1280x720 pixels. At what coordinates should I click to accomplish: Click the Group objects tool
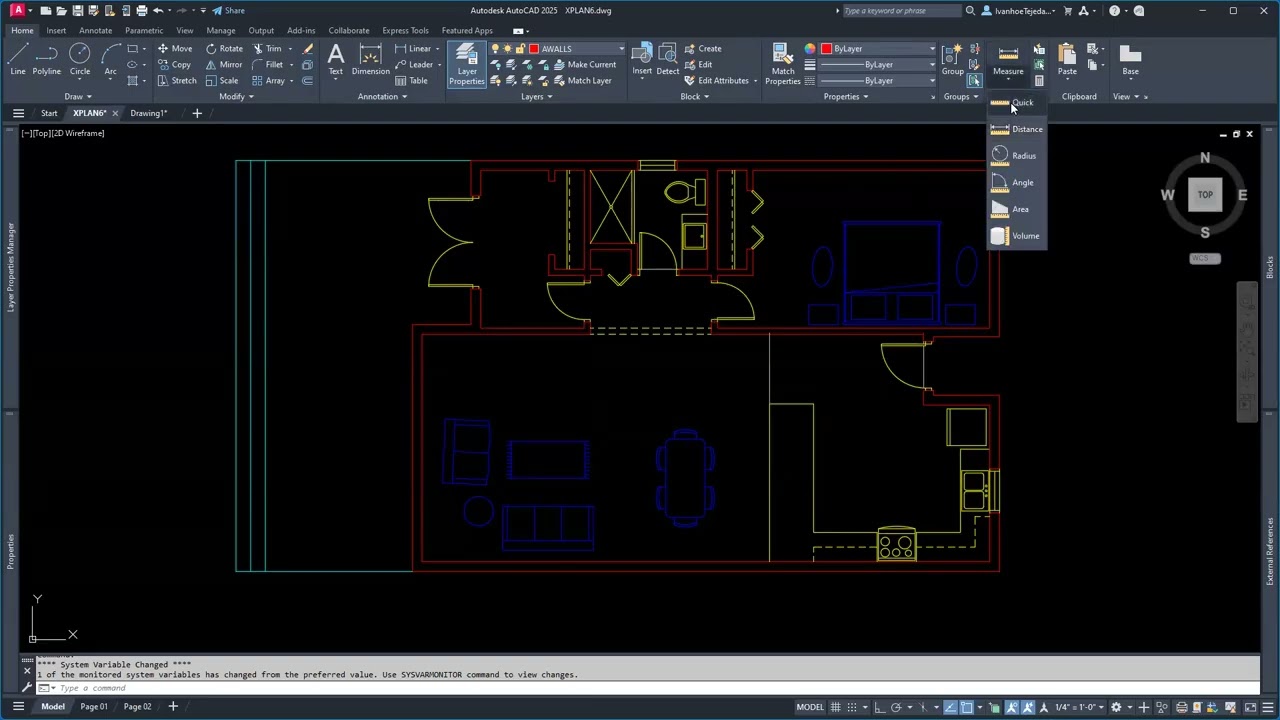point(952,60)
